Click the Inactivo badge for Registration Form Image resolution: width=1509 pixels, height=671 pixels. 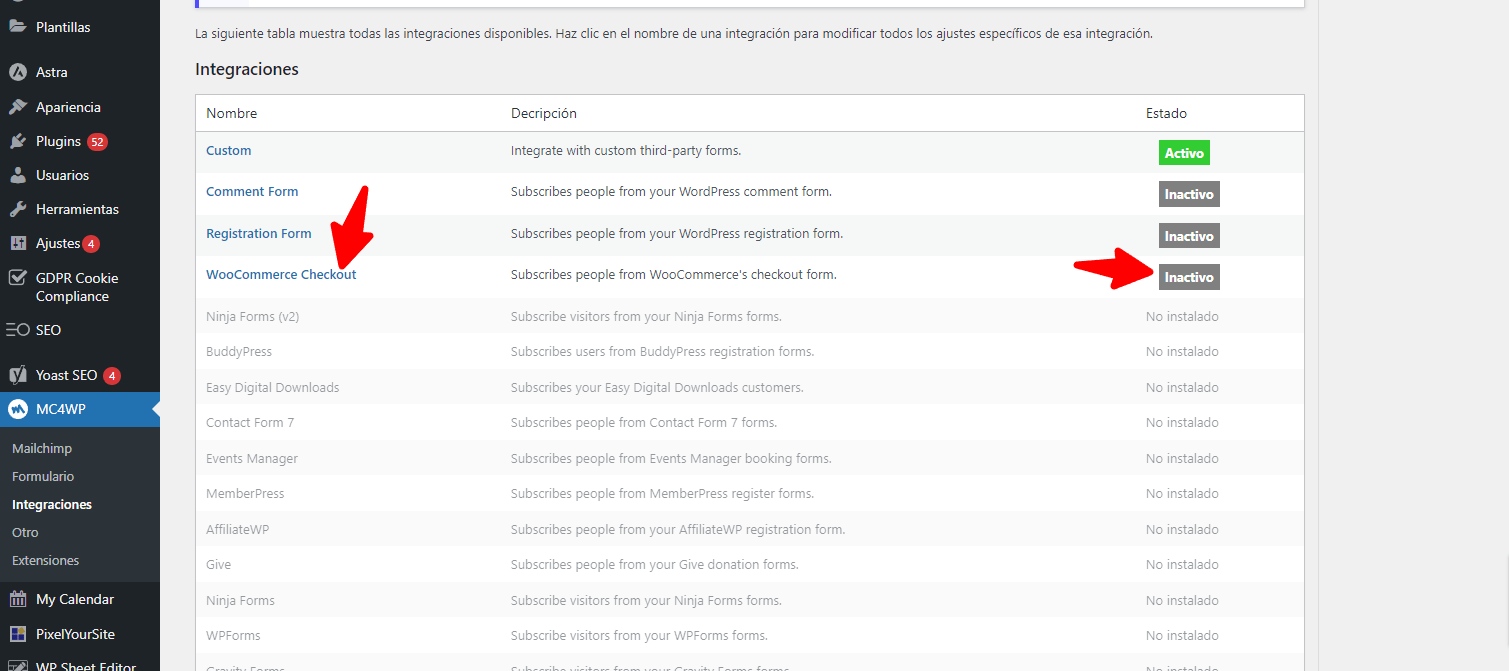click(1189, 236)
